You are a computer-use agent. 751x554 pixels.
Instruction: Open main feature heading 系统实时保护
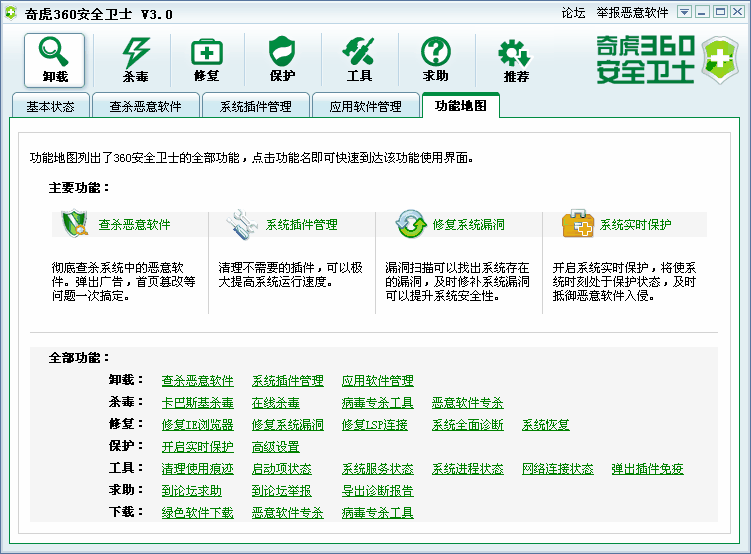(636, 224)
